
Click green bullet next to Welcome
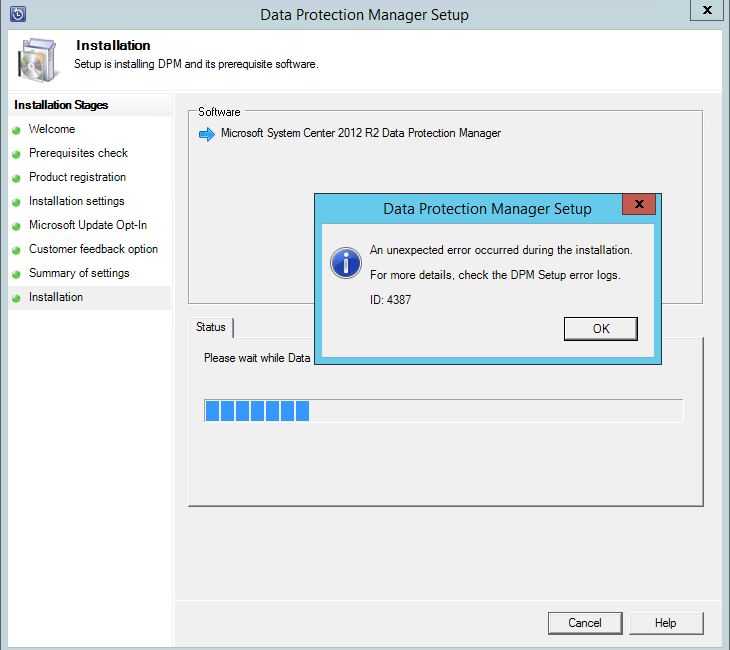(x=16, y=130)
